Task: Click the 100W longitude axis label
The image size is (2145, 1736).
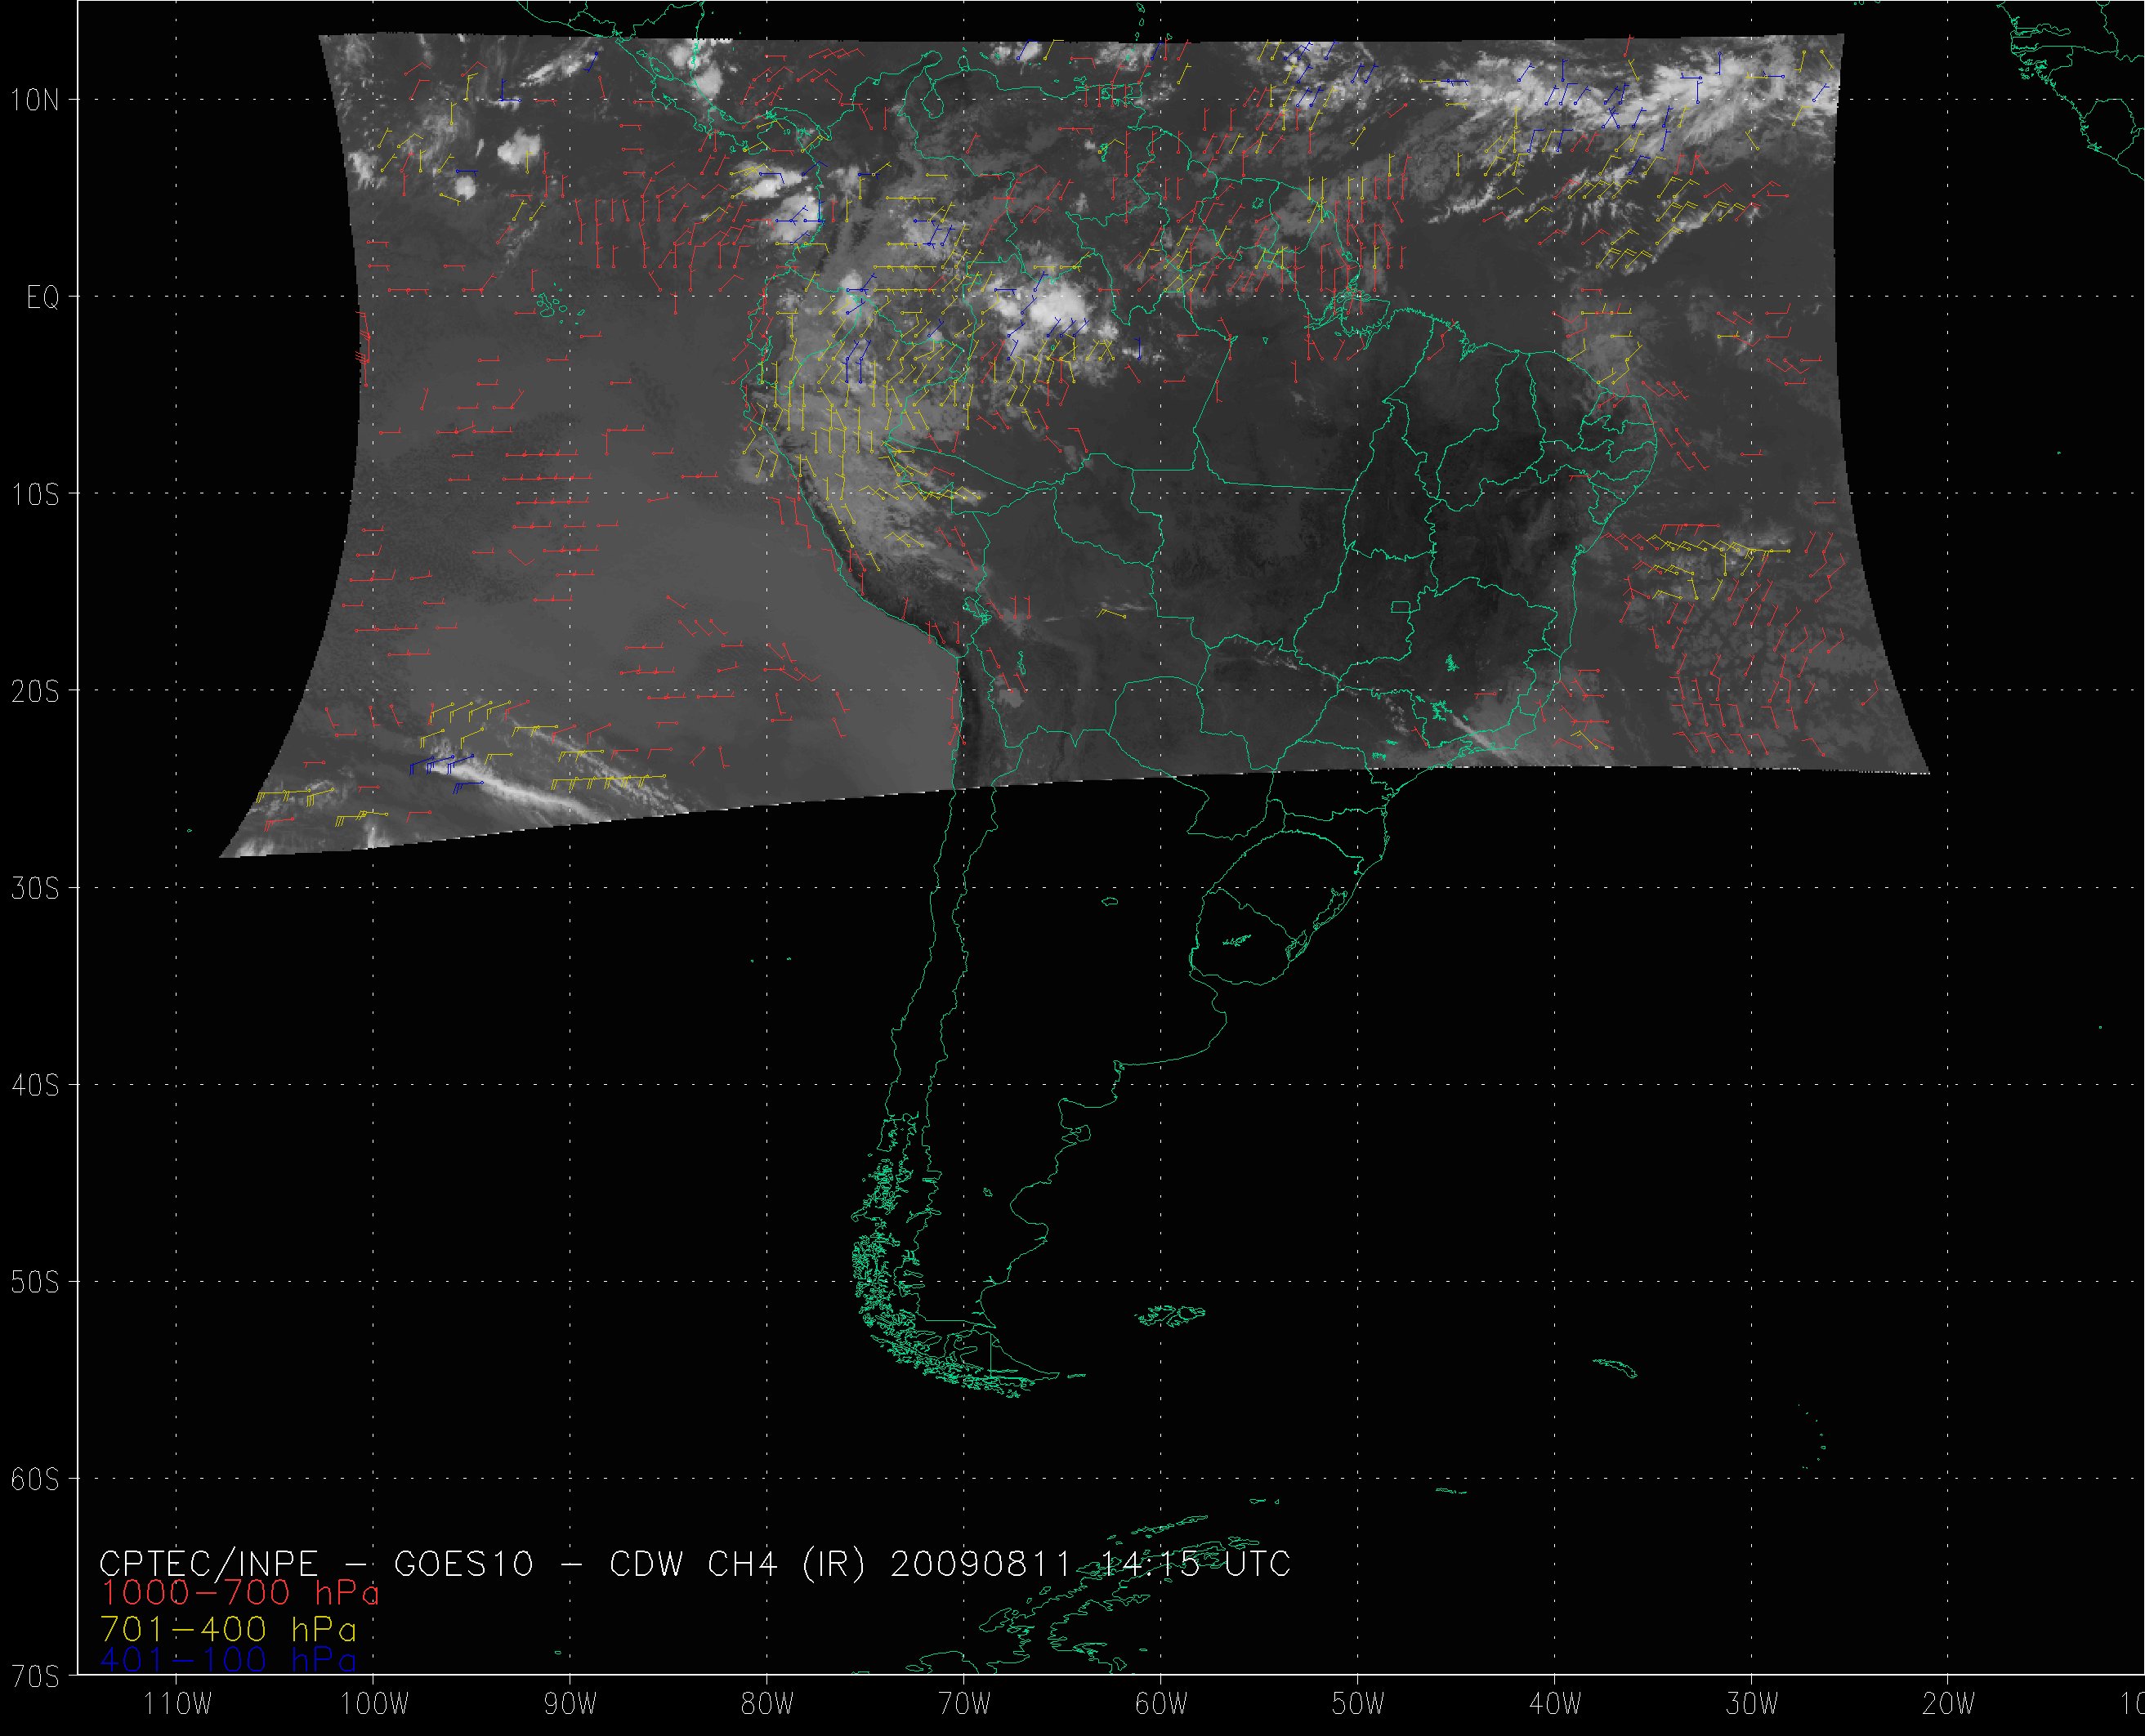Action: 375,1704
